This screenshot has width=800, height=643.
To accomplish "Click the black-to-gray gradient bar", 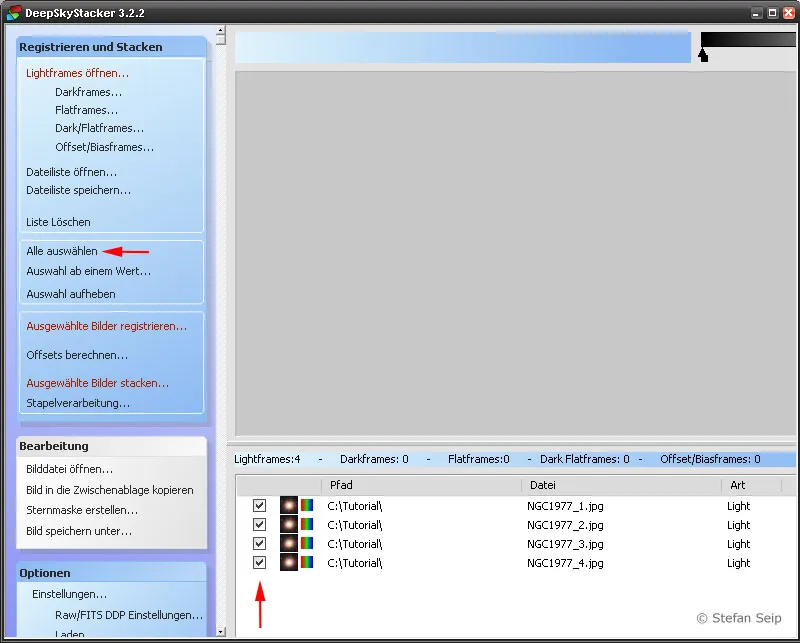I will (748, 39).
